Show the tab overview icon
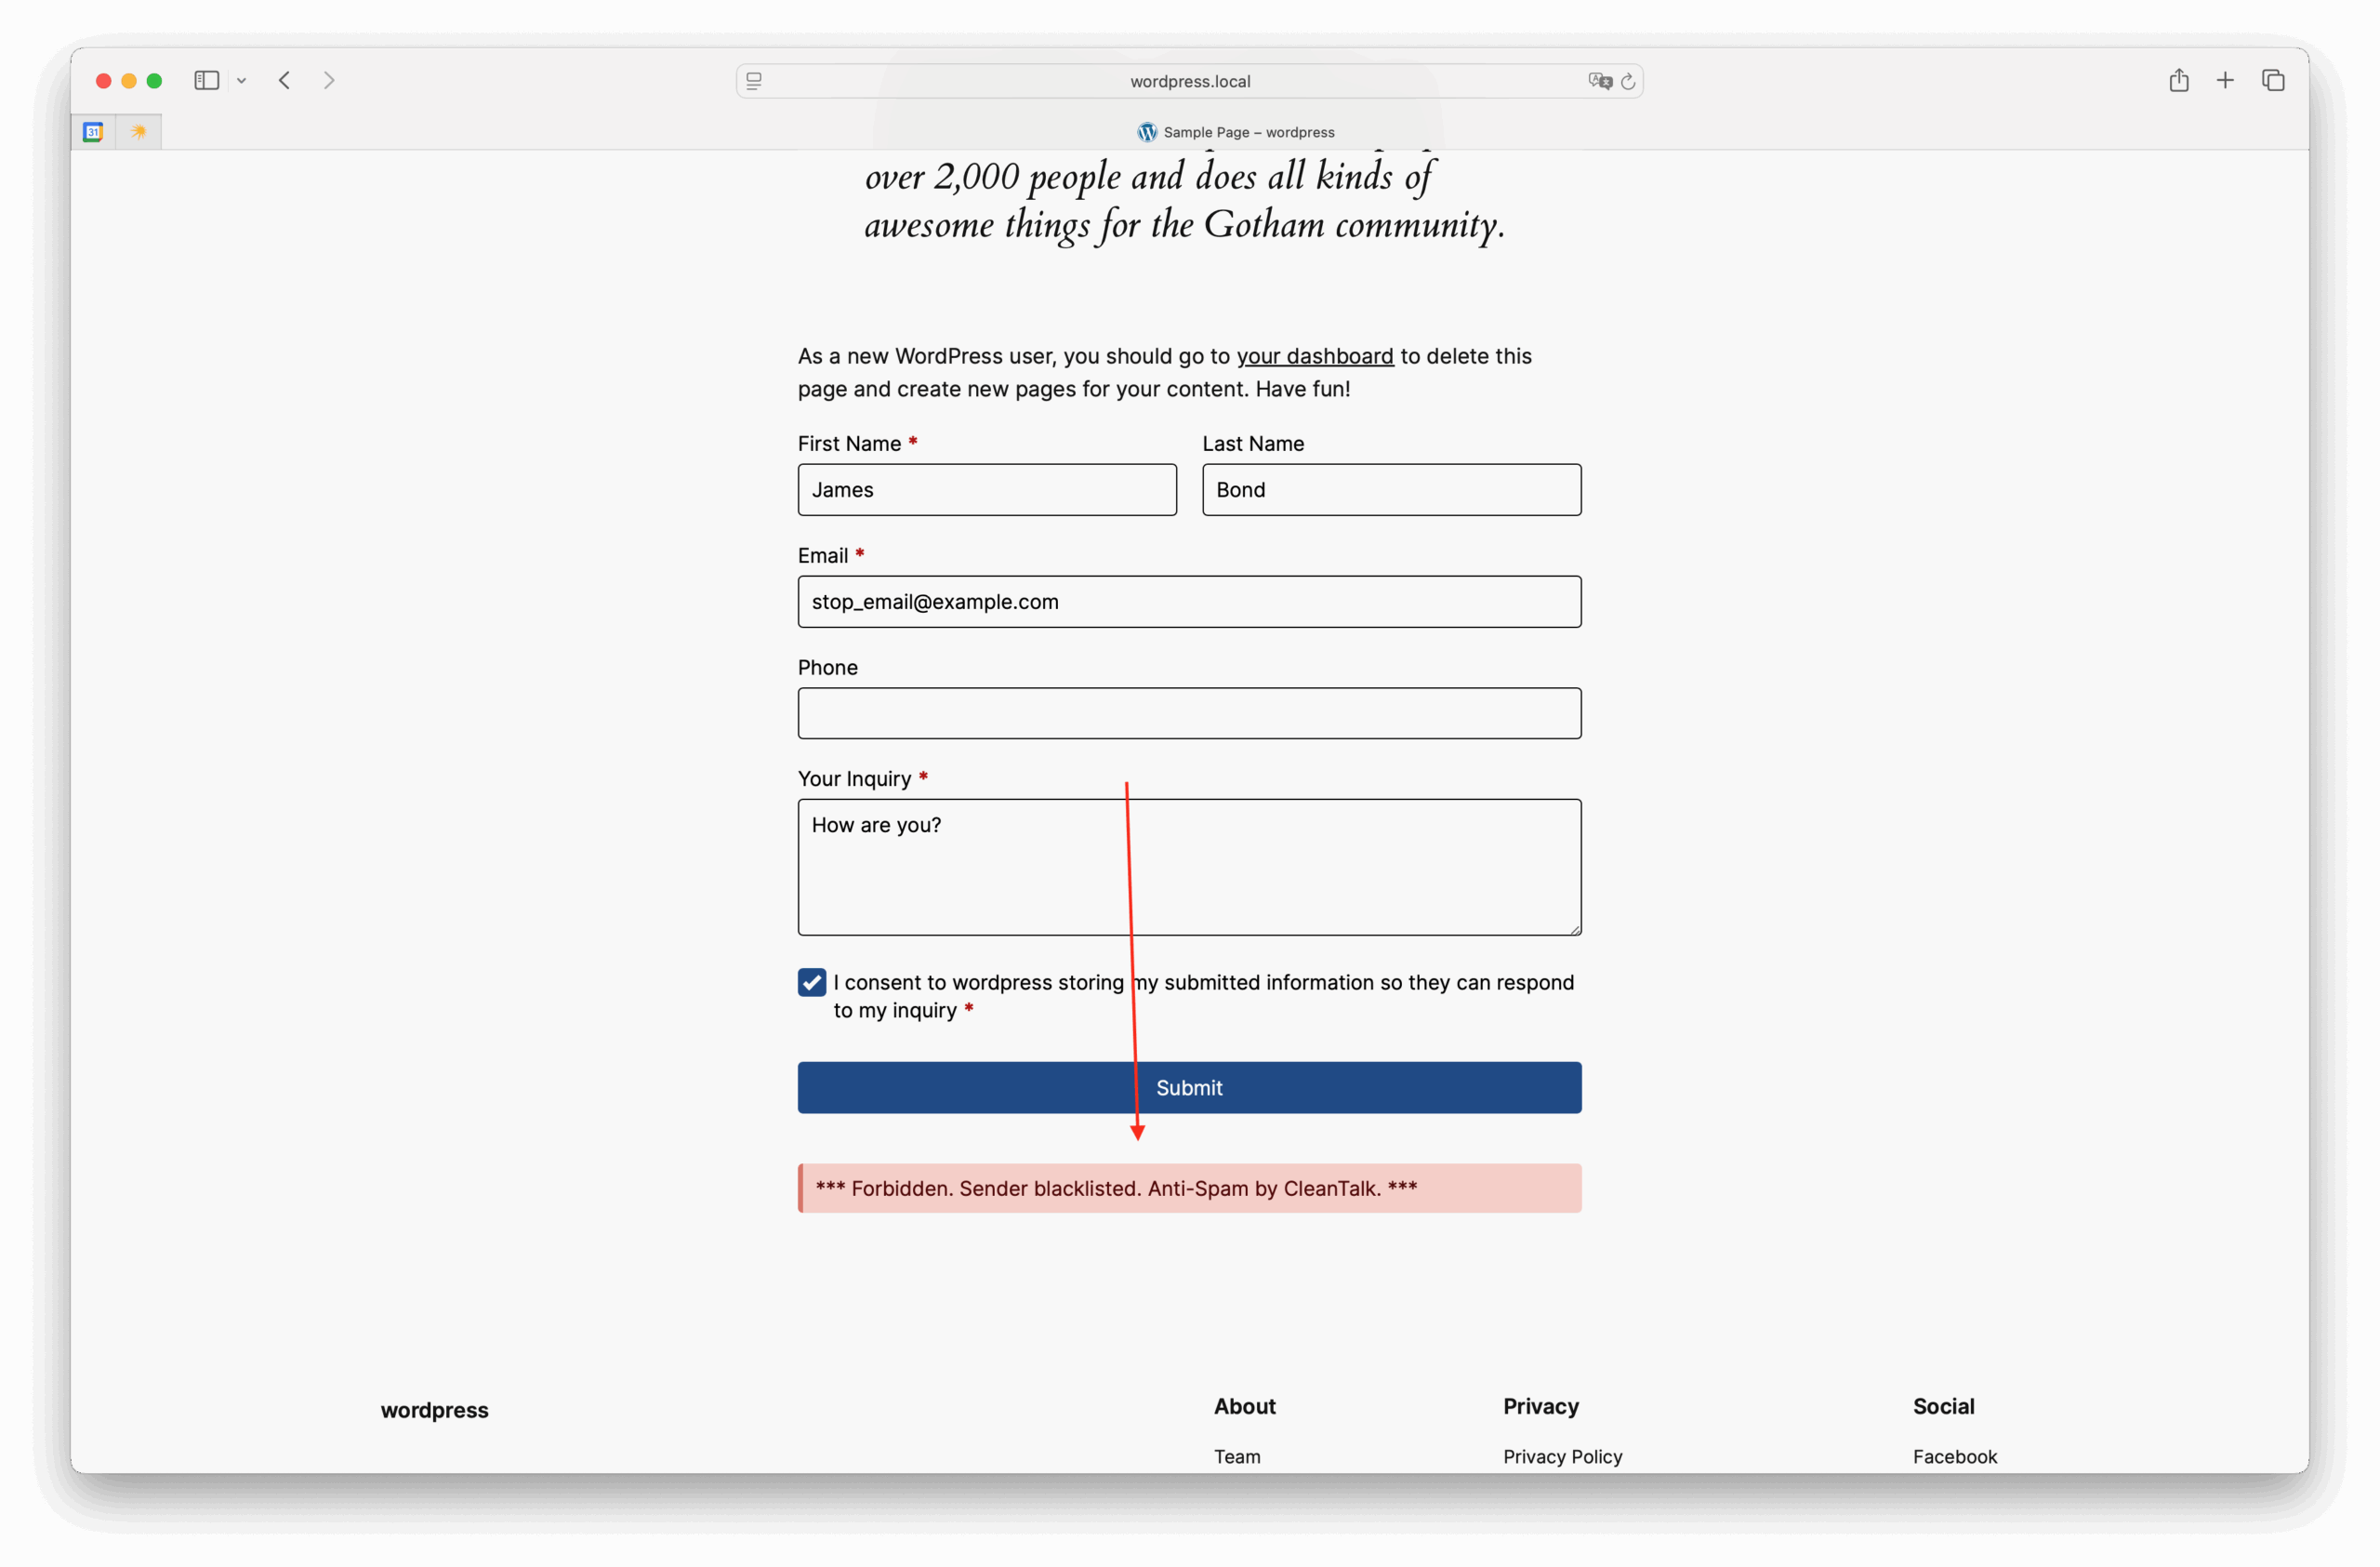 point(2273,80)
